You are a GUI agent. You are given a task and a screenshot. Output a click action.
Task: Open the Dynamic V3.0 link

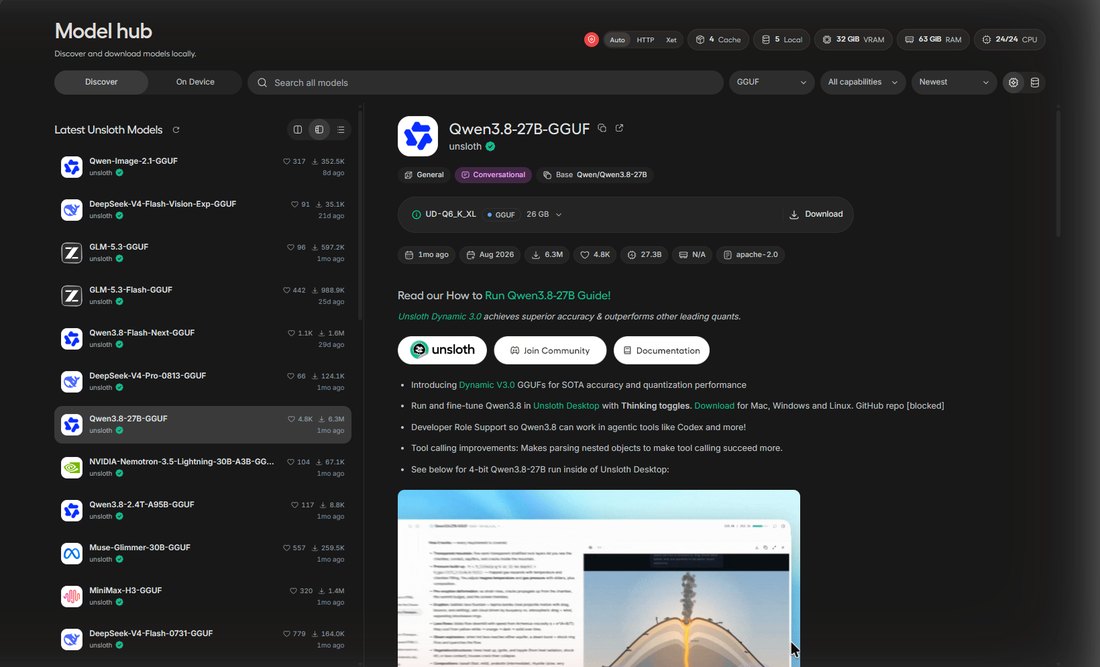[x=487, y=385]
